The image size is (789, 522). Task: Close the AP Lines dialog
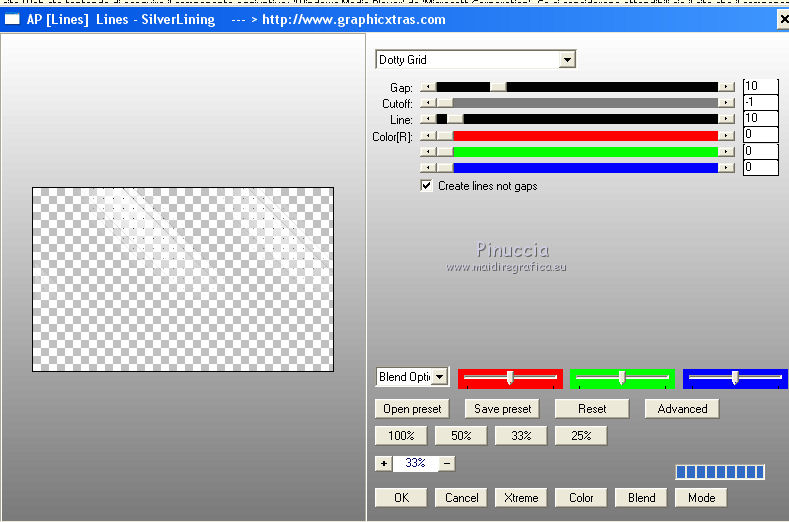(x=783, y=20)
